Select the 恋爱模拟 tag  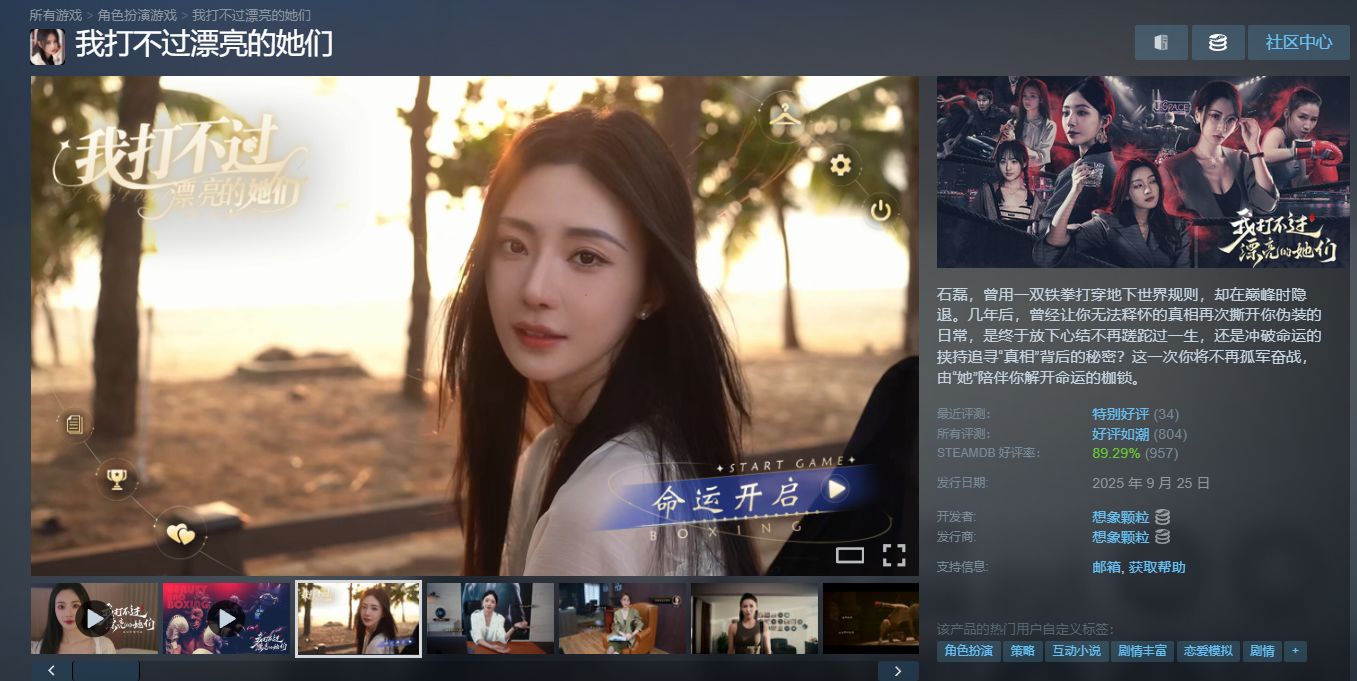tap(1208, 651)
